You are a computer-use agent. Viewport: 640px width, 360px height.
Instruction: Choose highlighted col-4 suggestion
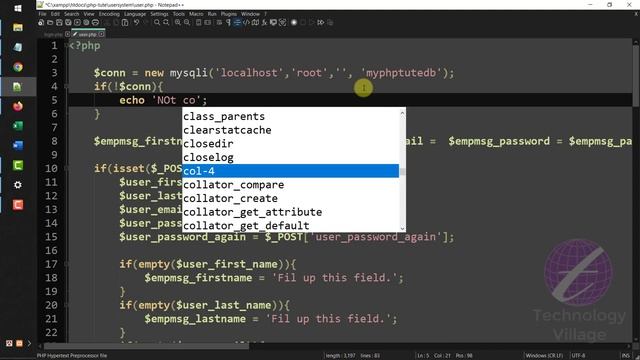pyautogui.click(x=291, y=171)
